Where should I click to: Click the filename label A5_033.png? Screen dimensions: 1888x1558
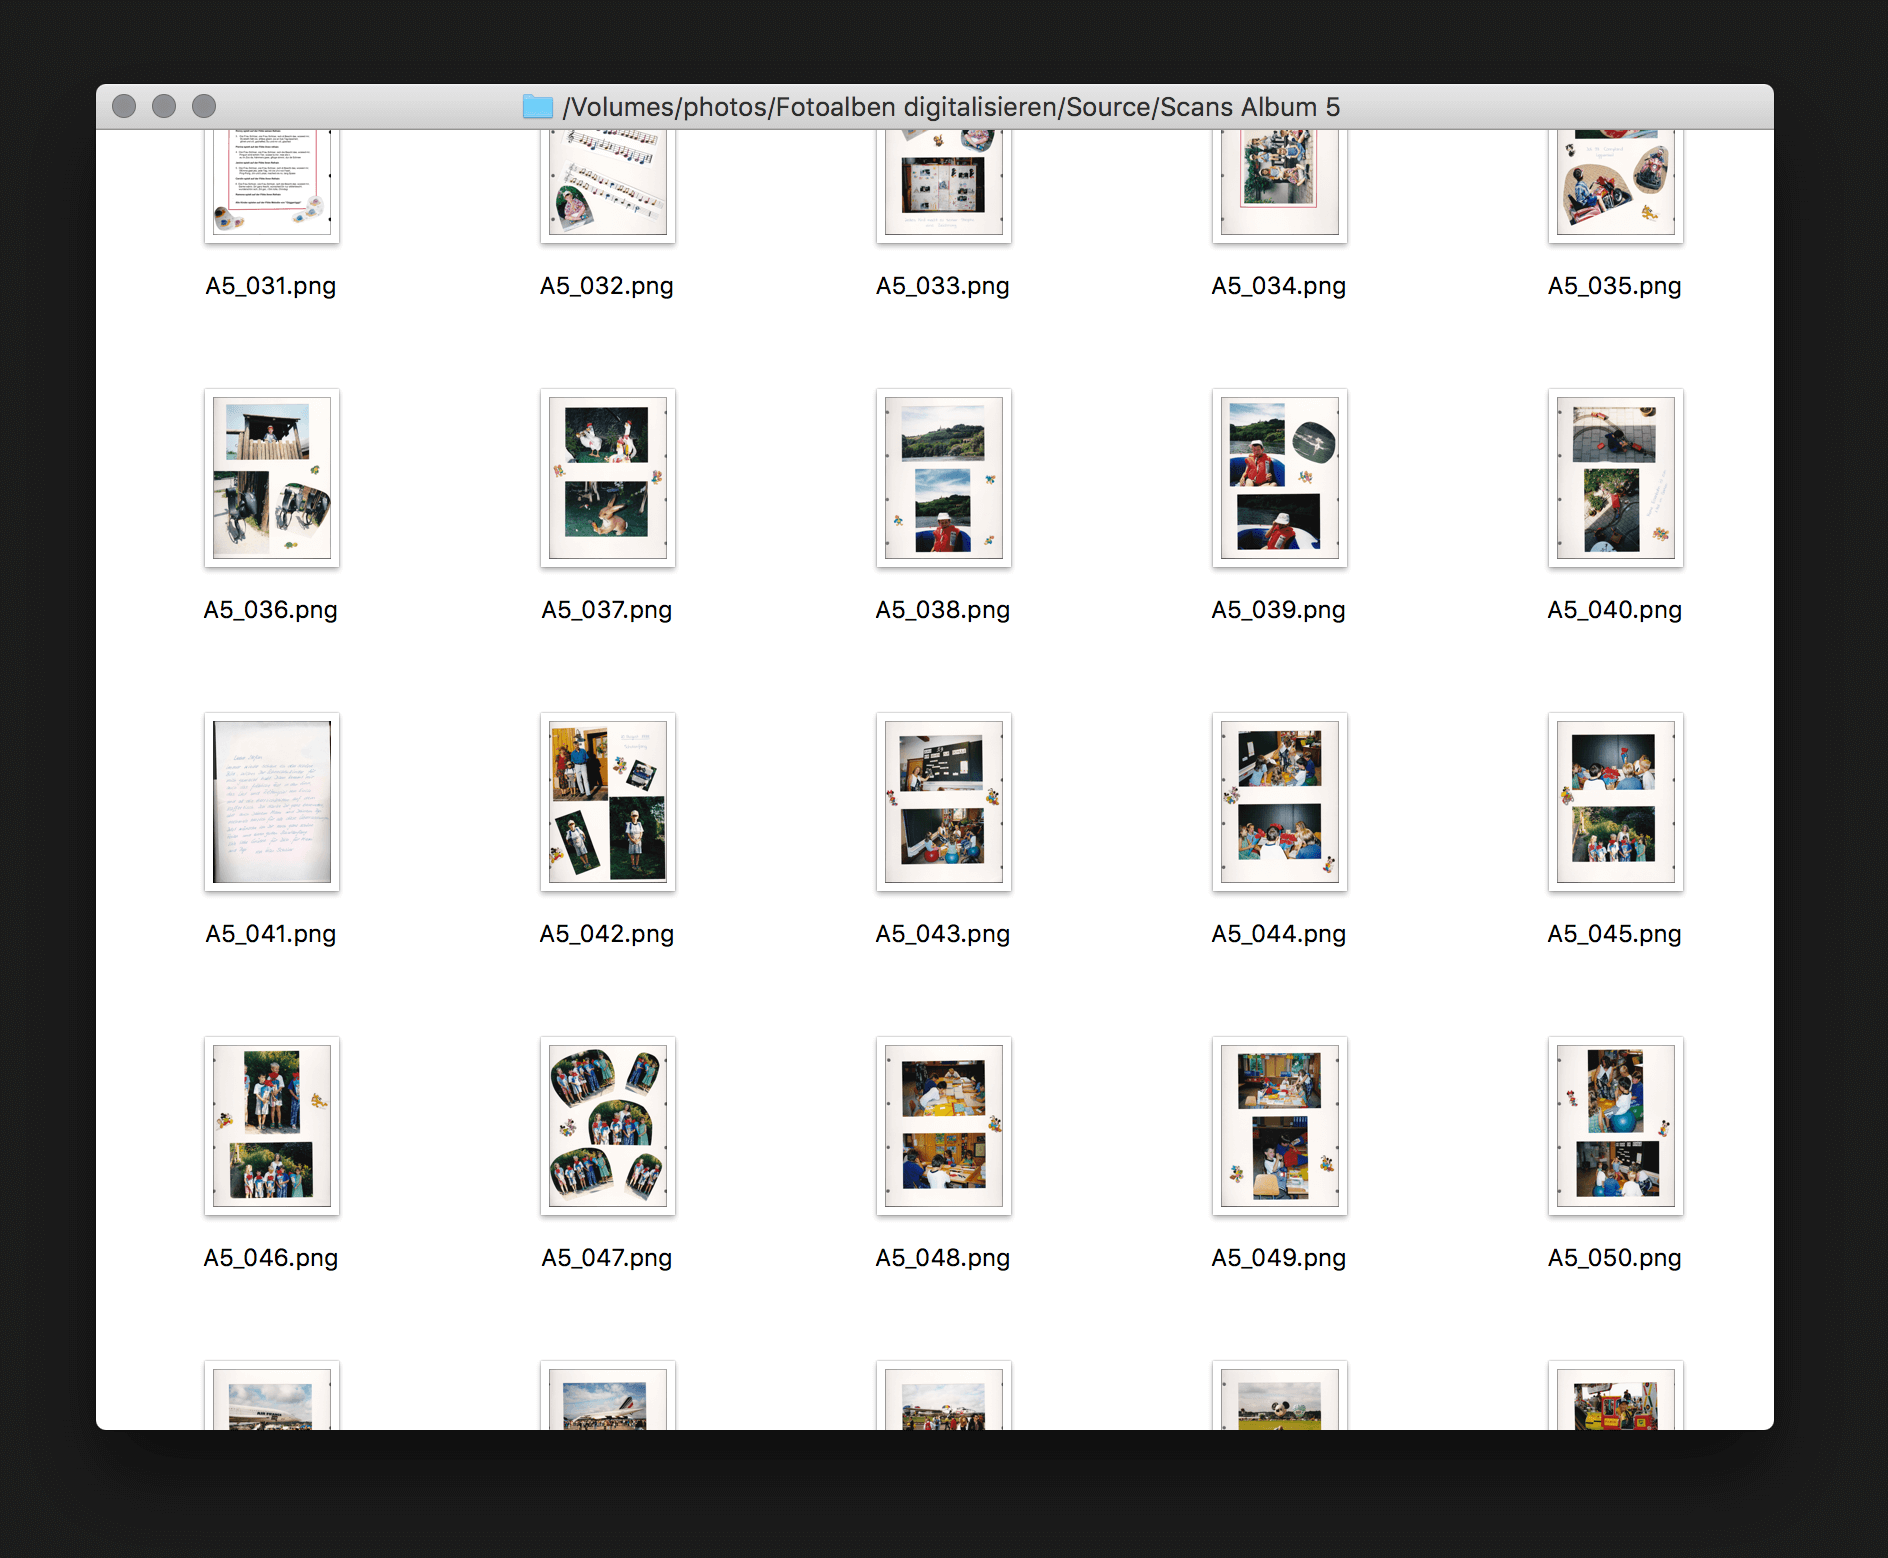[942, 285]
